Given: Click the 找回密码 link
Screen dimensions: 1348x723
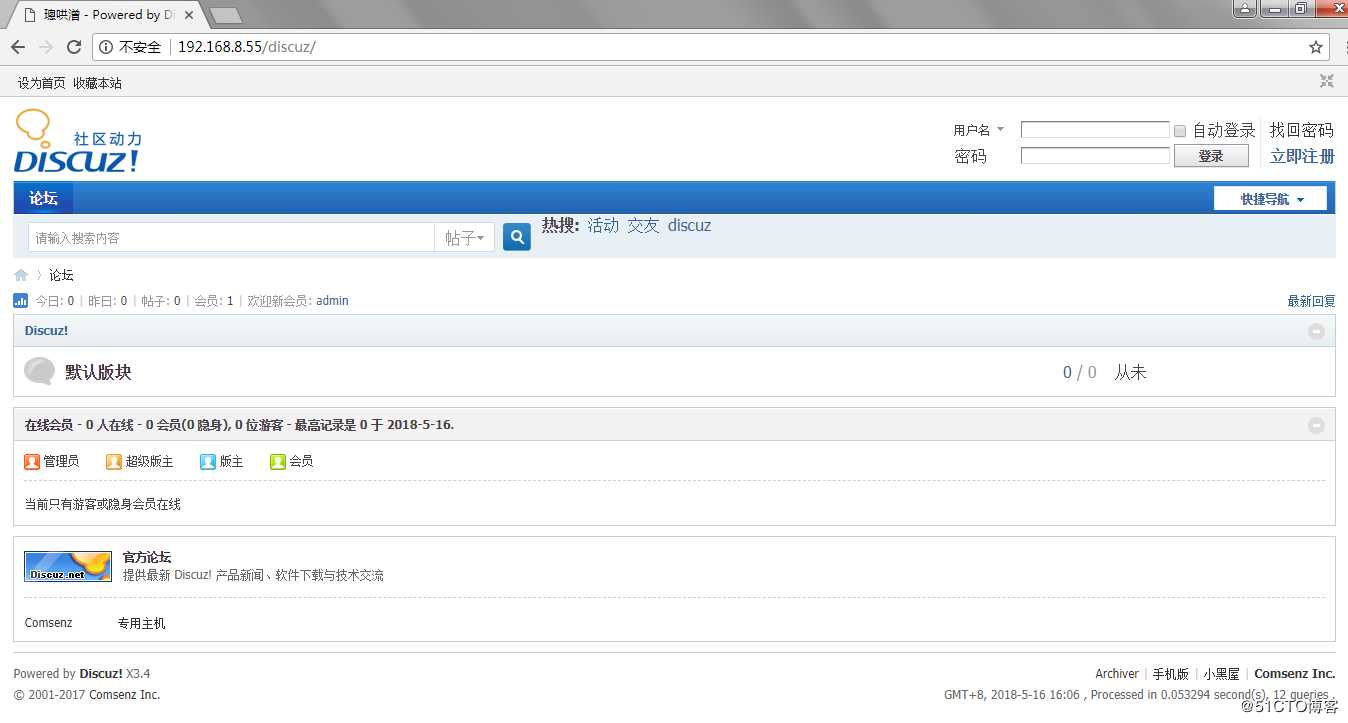Looking at the screenshot, I should click(x=1302, y=130).
